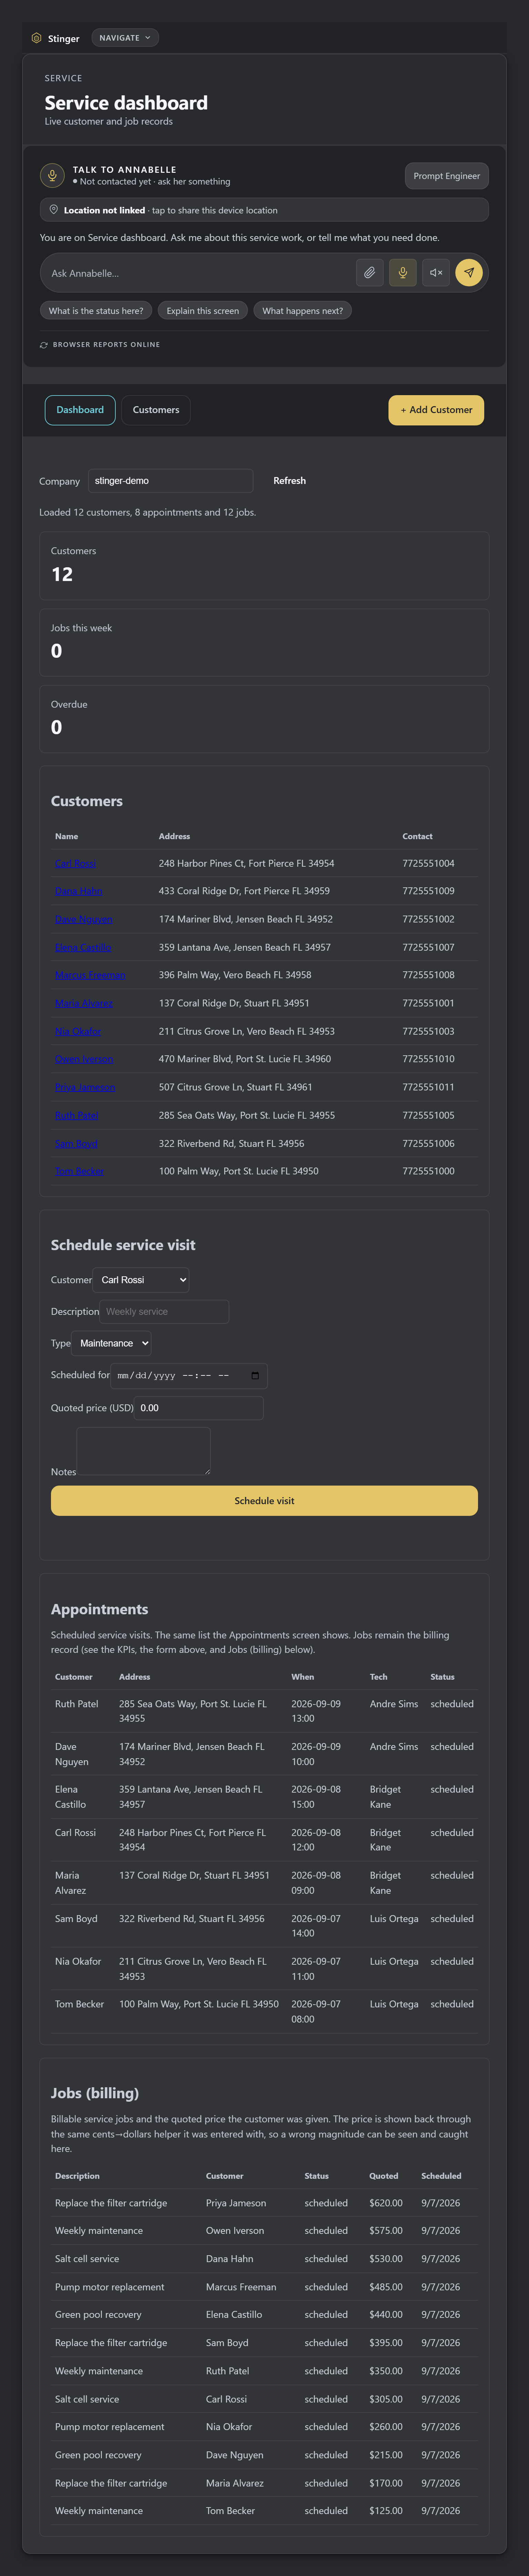Focus the Quoted price (USD) field

click(199, 1408)
